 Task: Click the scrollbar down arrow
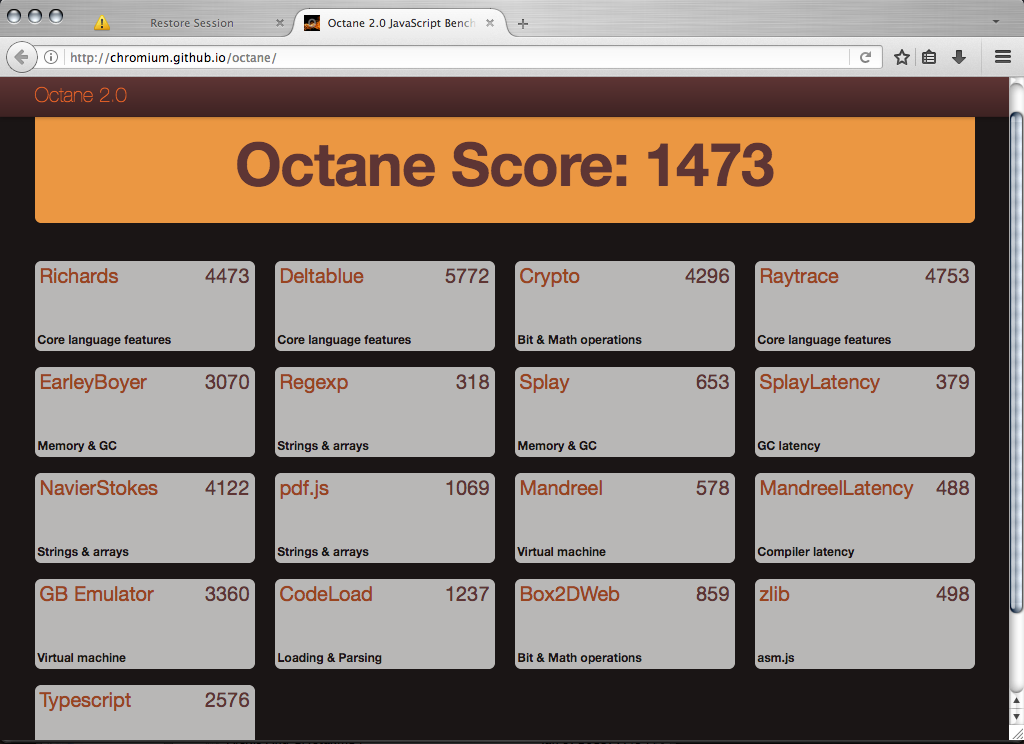(1016, 717)
